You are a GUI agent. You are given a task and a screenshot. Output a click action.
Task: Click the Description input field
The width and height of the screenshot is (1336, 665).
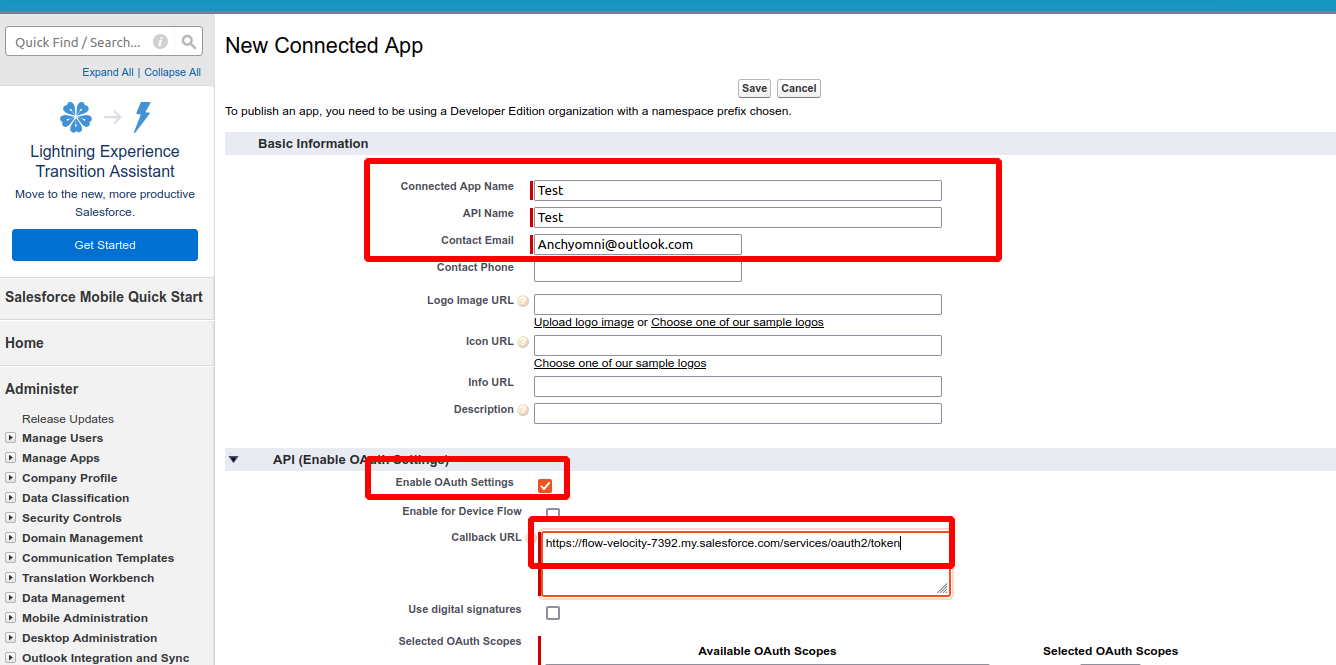coord(738,413)
